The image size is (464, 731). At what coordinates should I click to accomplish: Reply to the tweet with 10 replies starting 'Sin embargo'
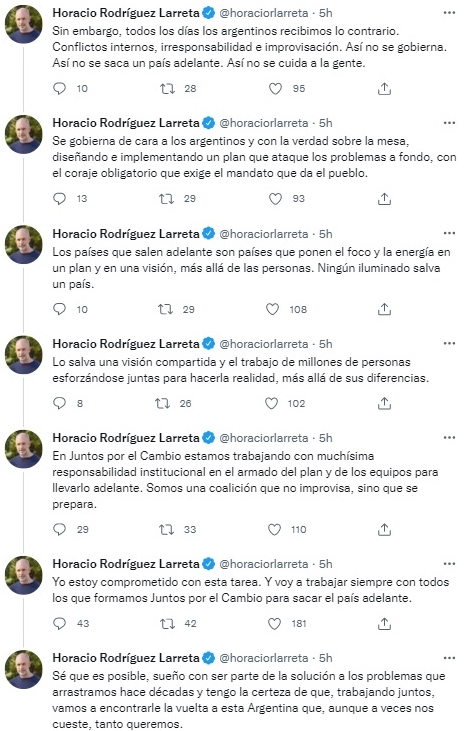coord(60,89)
